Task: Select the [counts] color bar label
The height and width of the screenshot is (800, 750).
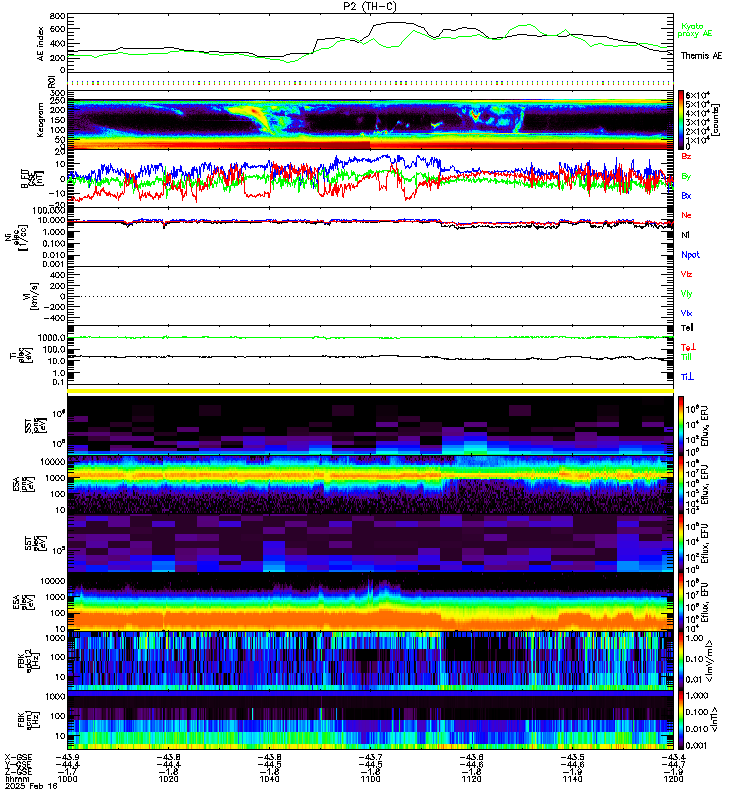Action: click(716, 120)
